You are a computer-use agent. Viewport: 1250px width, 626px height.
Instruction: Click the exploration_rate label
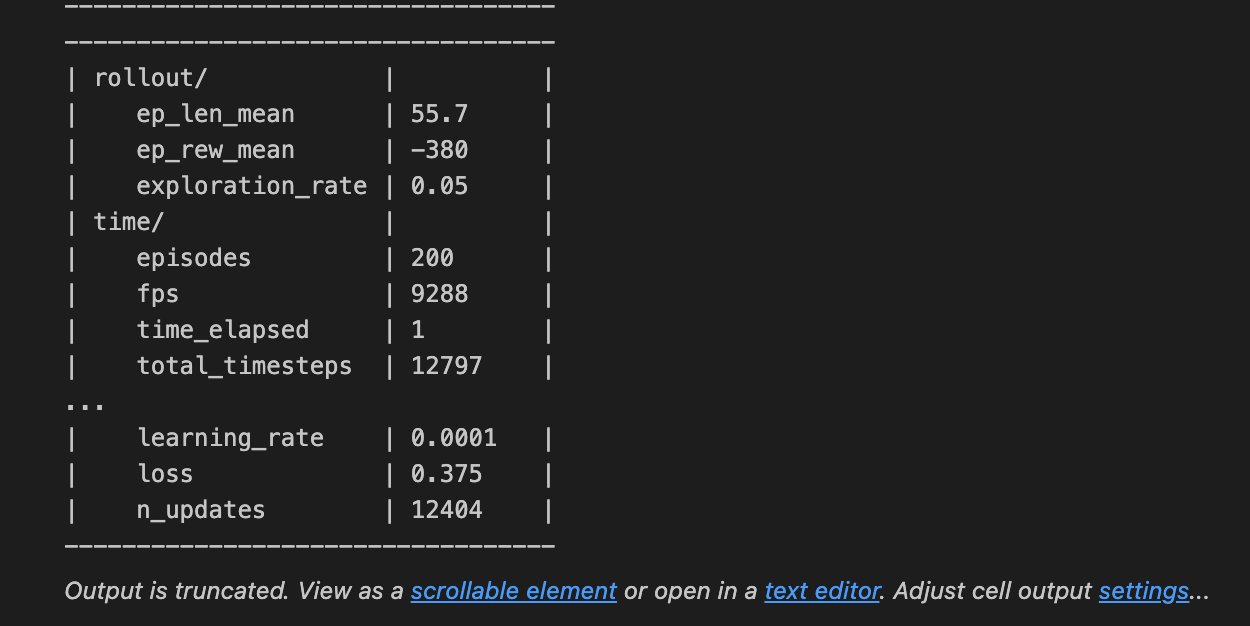pyautogui.click(x=252, y=186)
